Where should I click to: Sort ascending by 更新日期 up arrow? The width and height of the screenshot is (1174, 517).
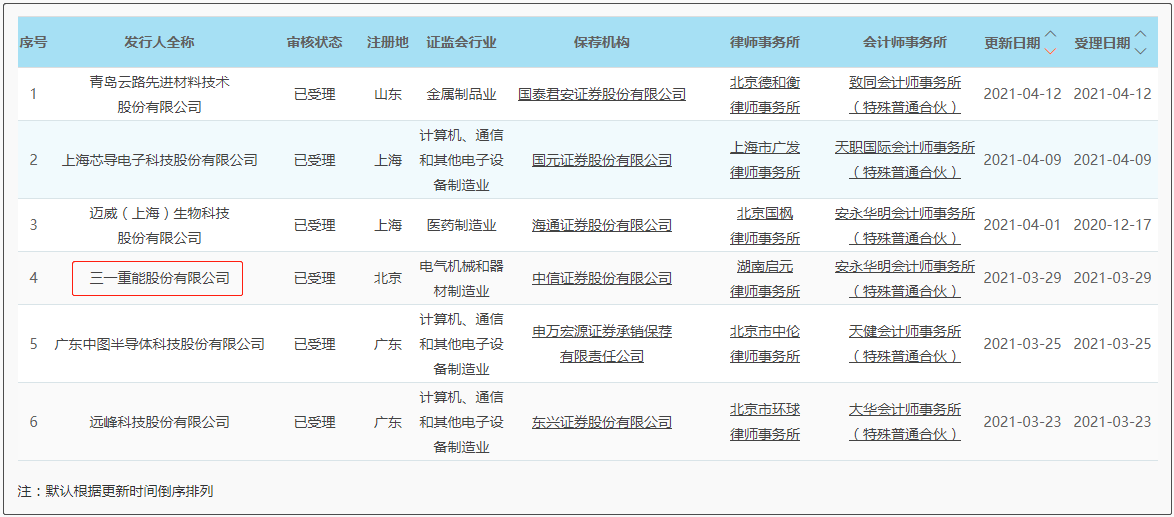[1051, 34]
